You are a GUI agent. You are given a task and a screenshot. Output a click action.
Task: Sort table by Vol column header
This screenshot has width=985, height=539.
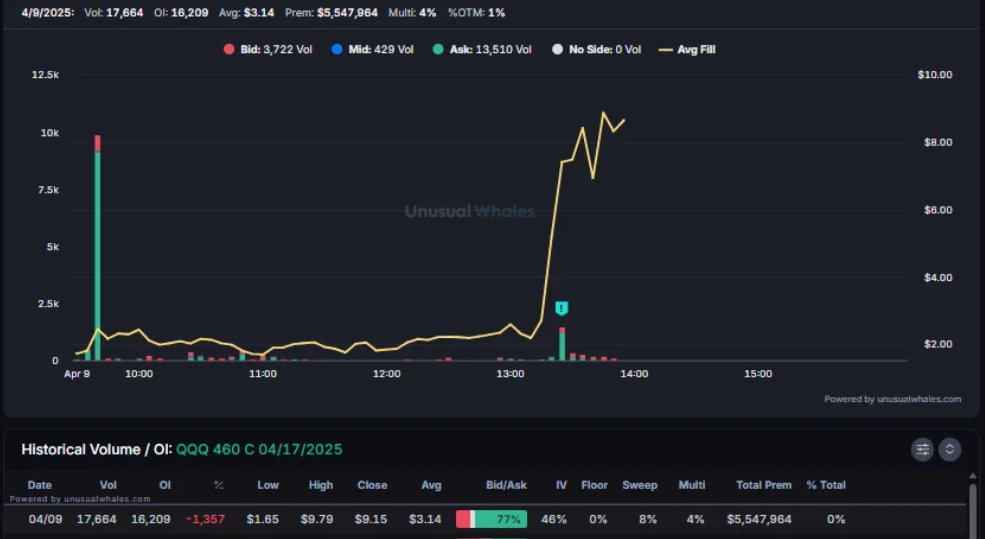[x=108, y=485]
